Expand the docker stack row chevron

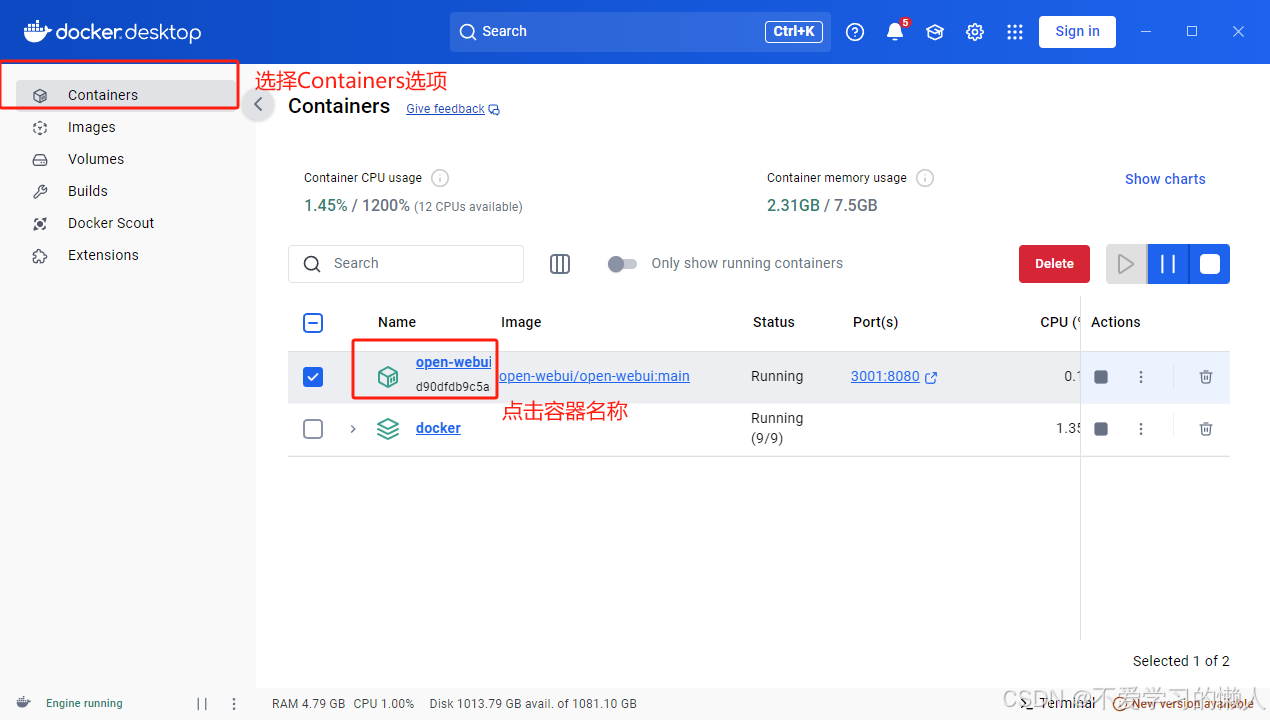[353, 429]
